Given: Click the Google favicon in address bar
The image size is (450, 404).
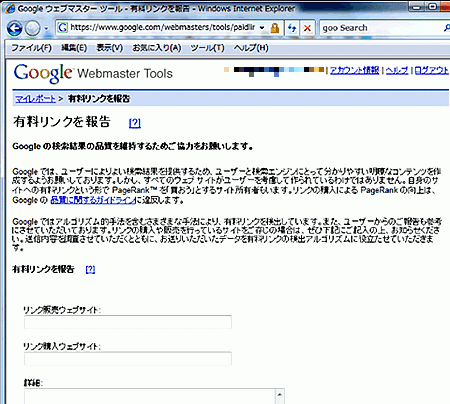Looking at the screenshot, I should click(x=62, y=28).
